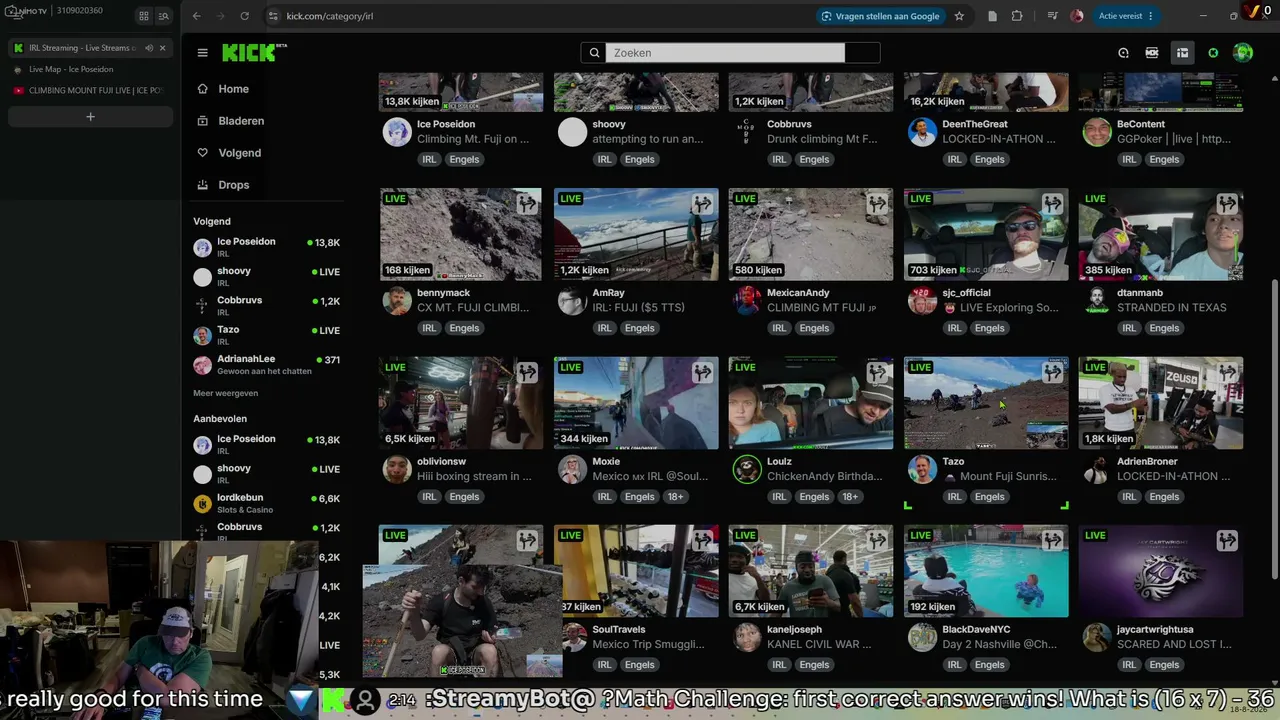Image resolution: width=1280 pixels, height=720 pixels.
Task: Click the kick.com/category/irl address bar
Action: pyautogui.click(x=540, y=16)
